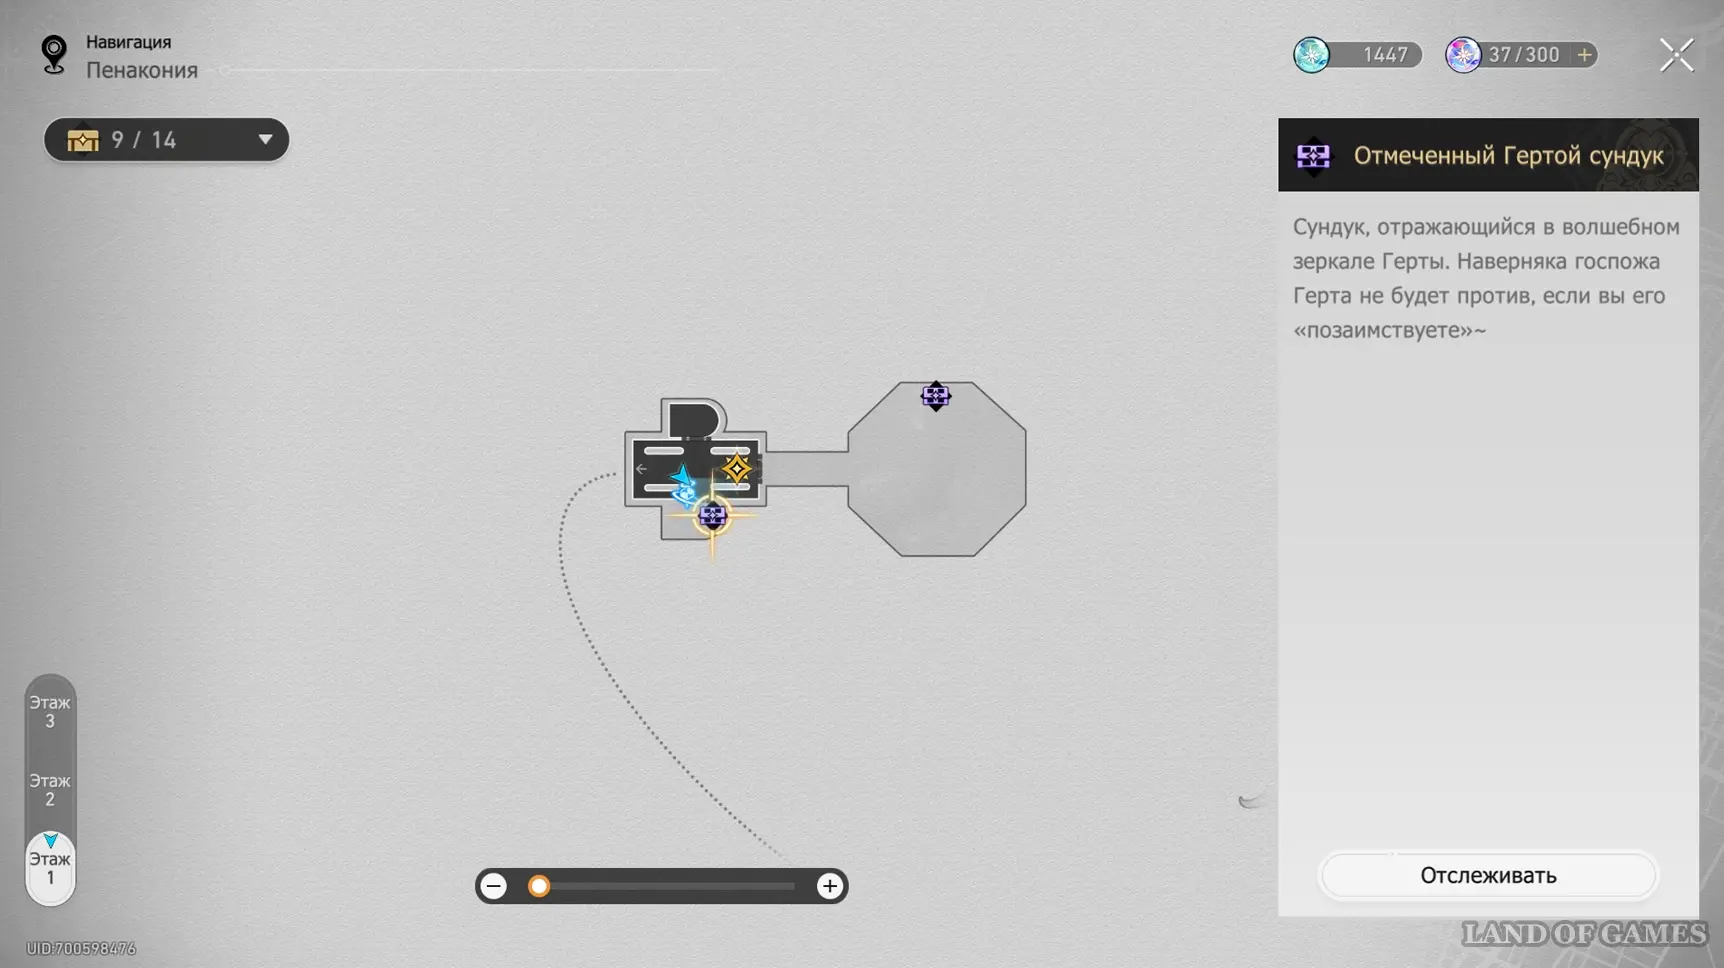This screenshot has width=1724, height=968.
Task: Select the Herta chest marker in the octagonal room
Action: (x=935, y=396)
